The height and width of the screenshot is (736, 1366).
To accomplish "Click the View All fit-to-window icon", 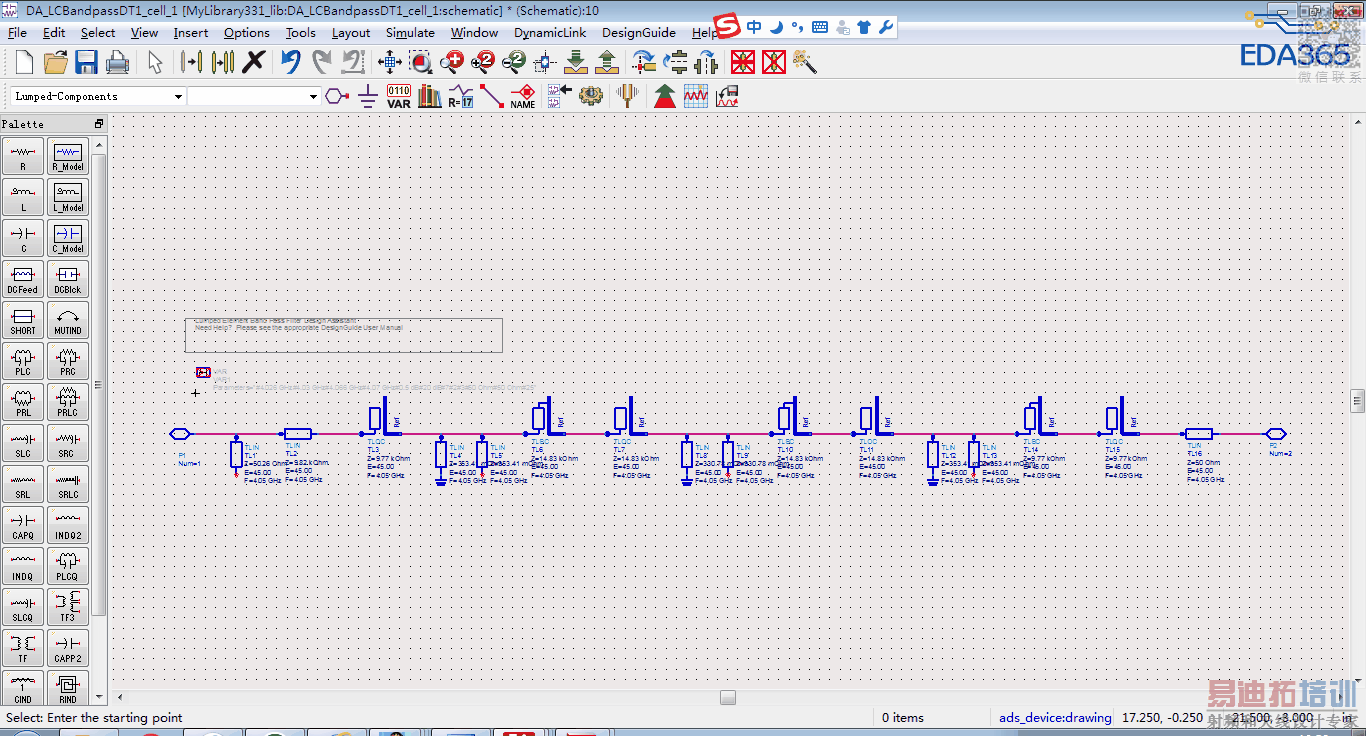I will coord(390,62).
